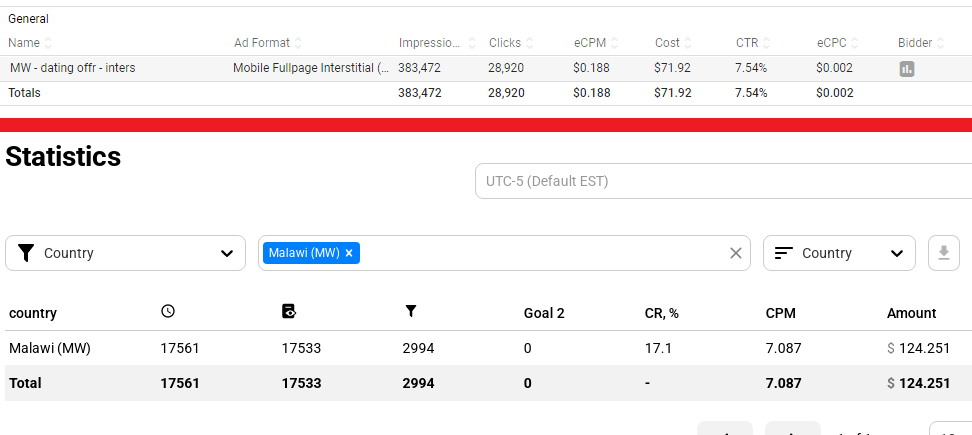
Task: Click the clock icon column header
Action: (x=168, y=312)
